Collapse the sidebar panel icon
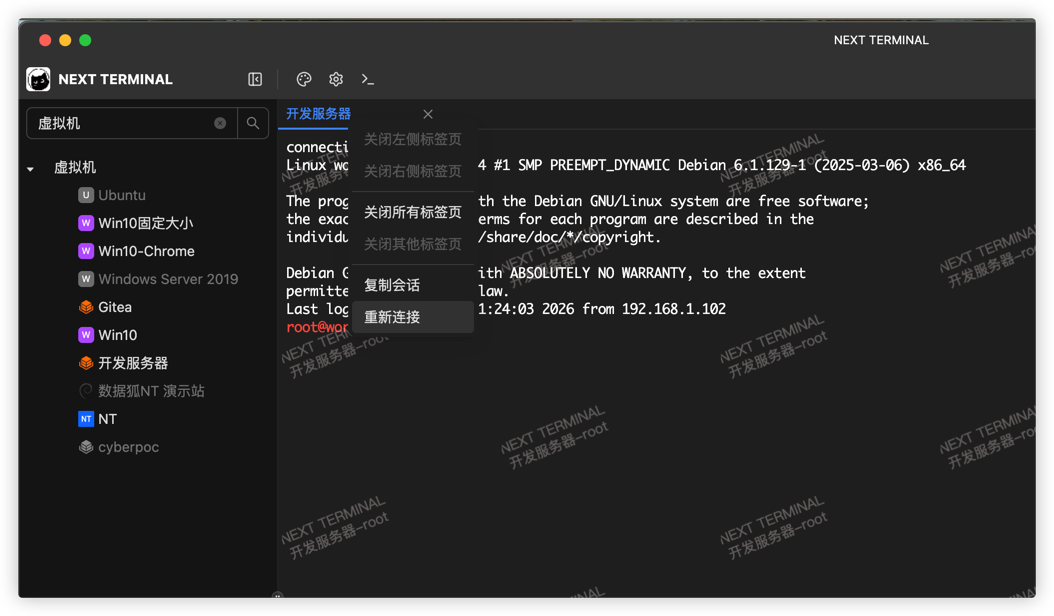The image size is (1054, 616). tap(255, 79)
